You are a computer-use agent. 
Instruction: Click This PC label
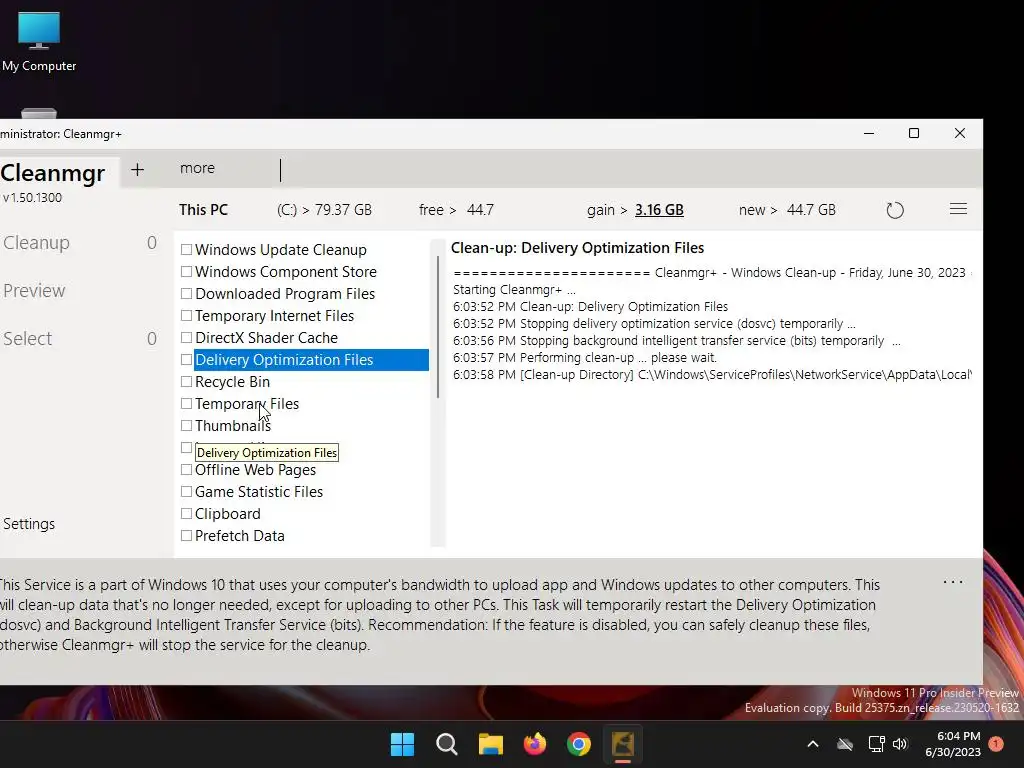pyautogui.click(x=203, y=210)
